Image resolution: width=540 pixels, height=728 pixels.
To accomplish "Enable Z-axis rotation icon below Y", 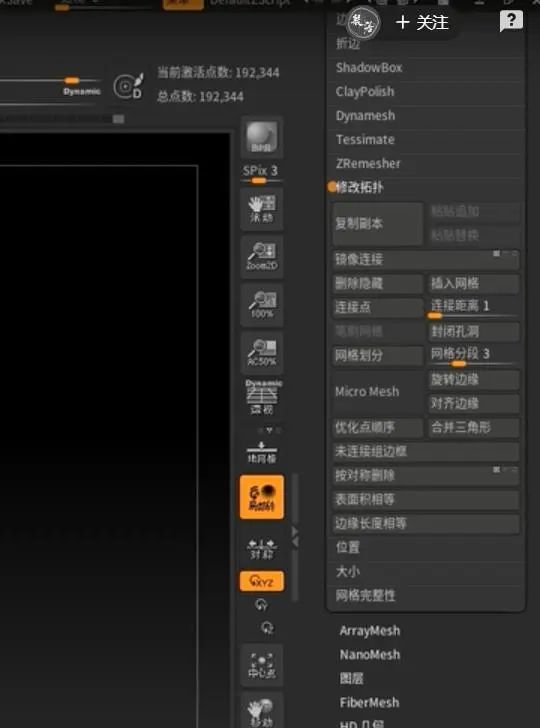I will 267,628.
